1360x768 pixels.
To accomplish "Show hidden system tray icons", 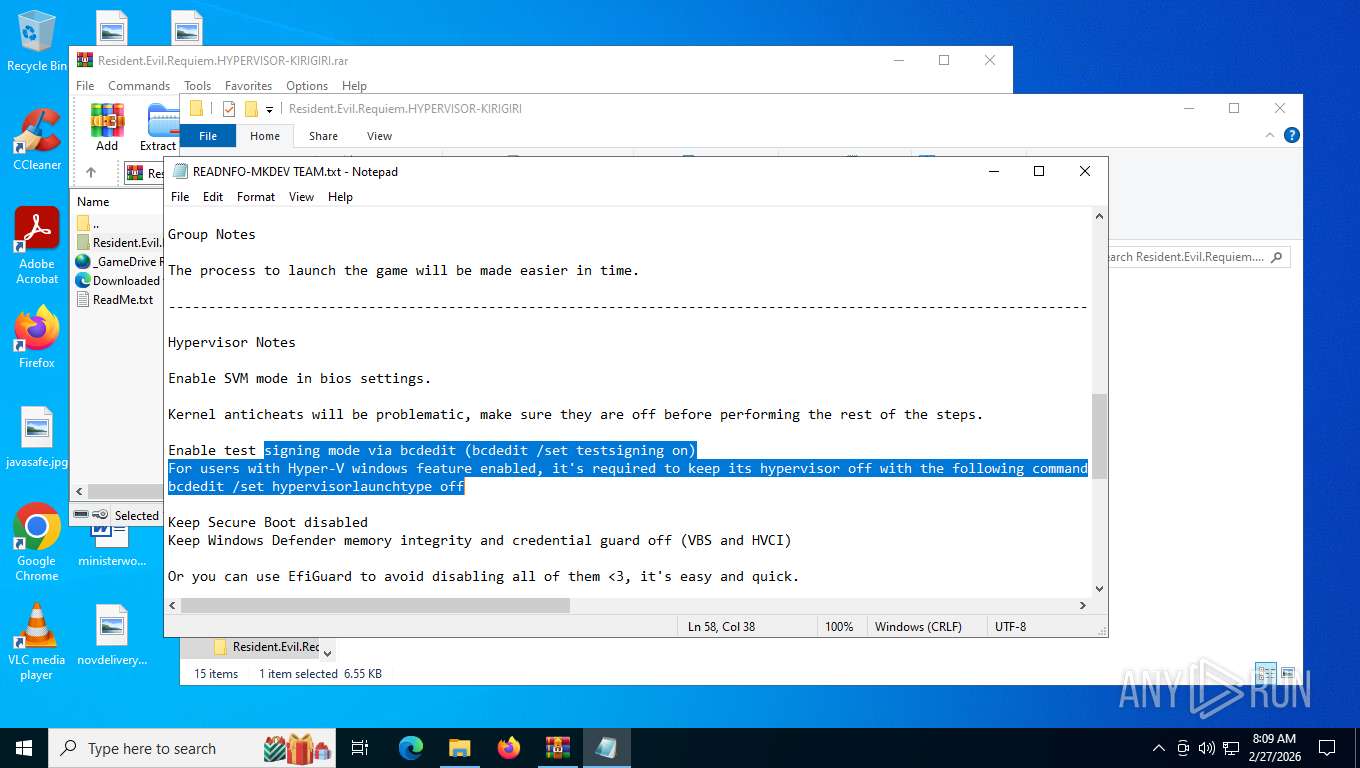I will [x=1159, y=747].
